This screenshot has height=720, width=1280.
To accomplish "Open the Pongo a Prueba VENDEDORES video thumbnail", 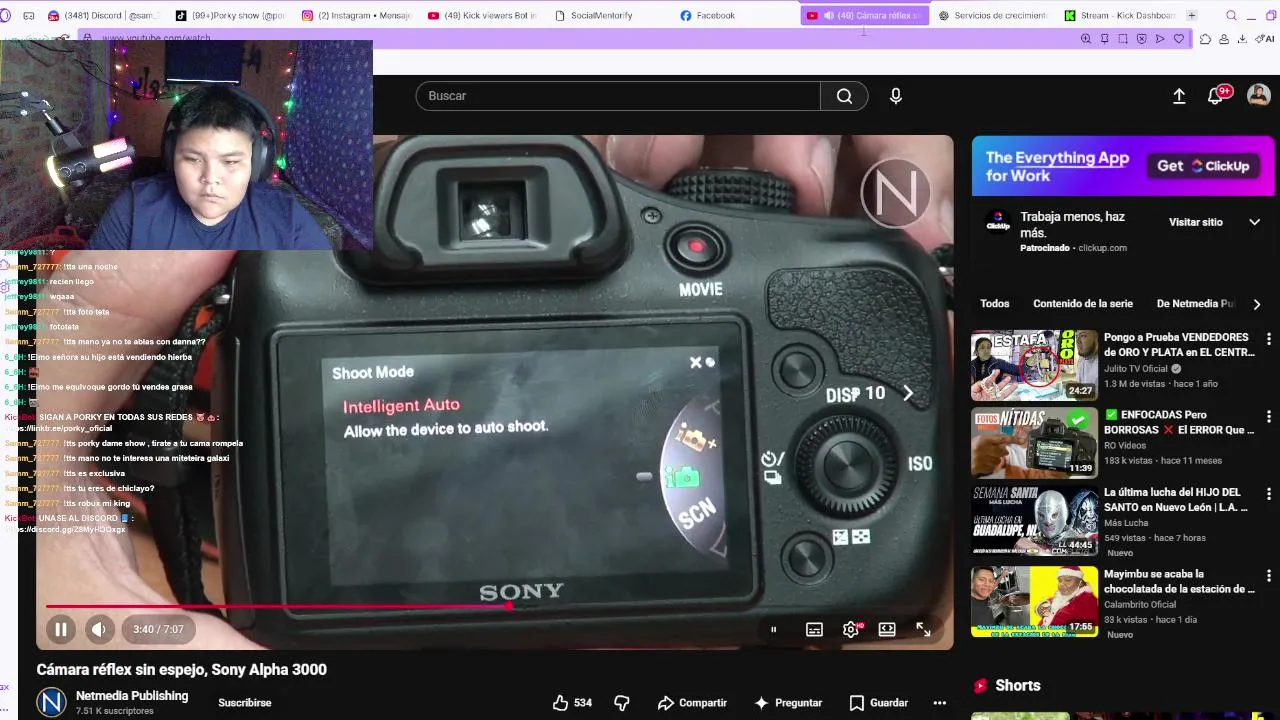I will pyautogui.click(x=1034, y=365).
